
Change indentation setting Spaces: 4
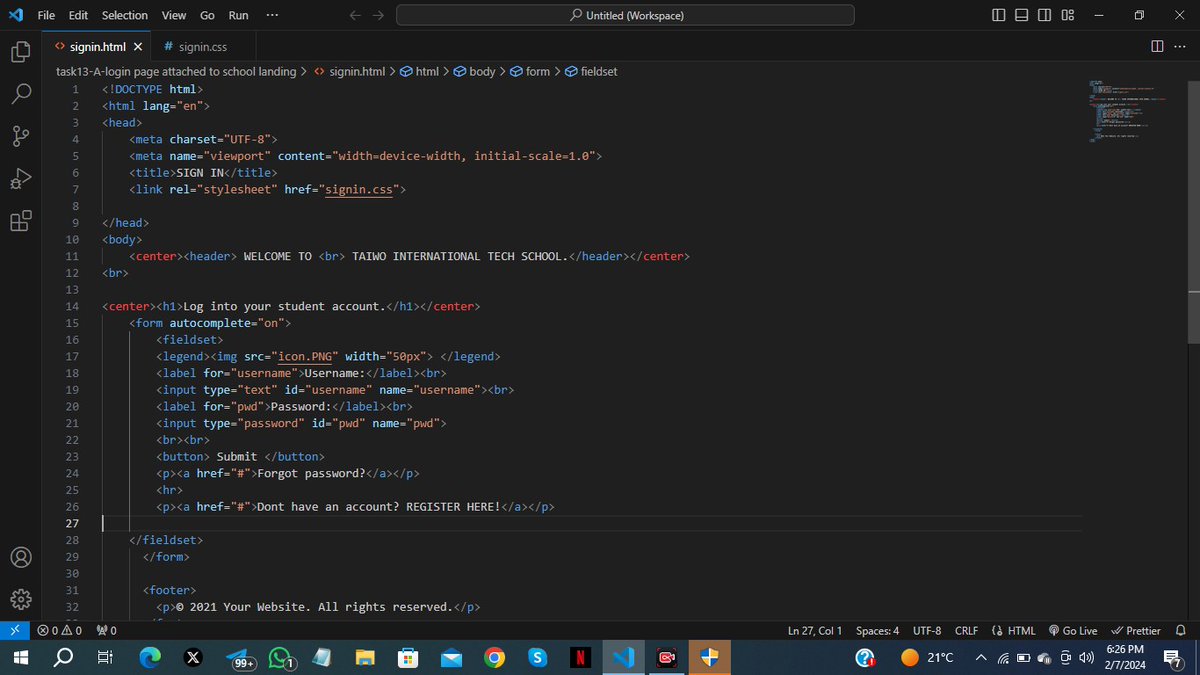[877, 631]
